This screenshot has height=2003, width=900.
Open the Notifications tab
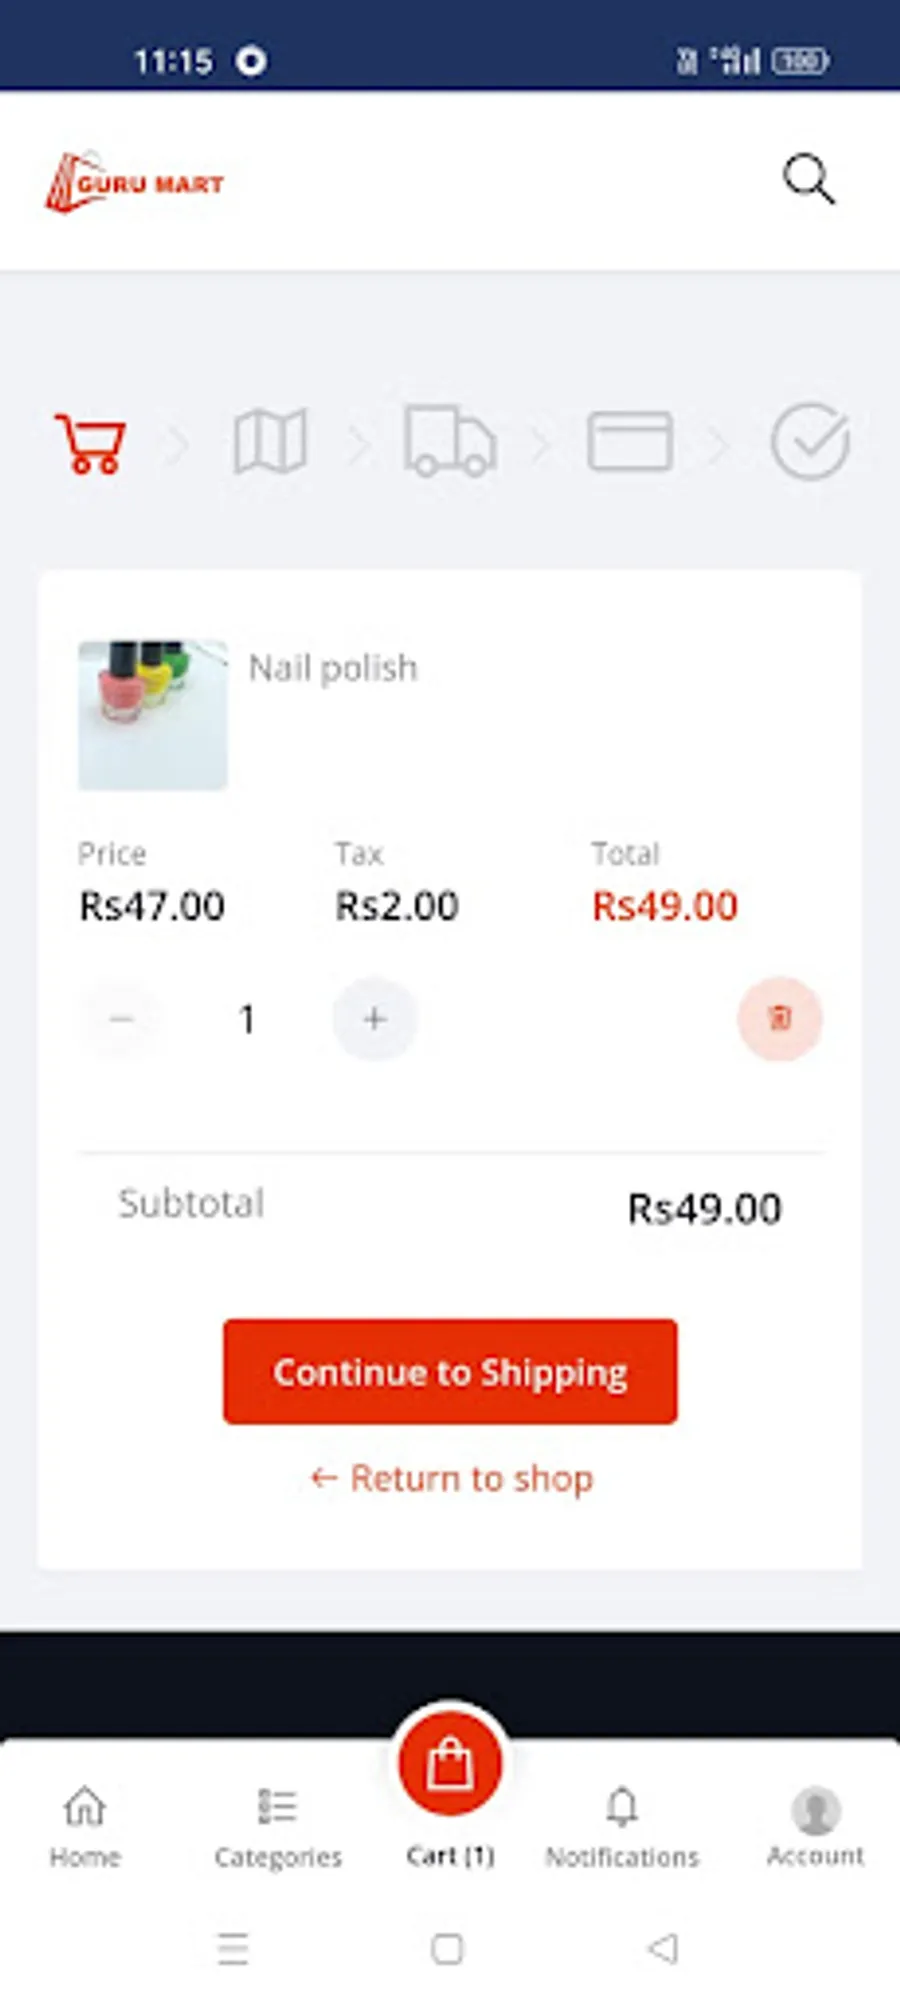click(622, 1826)
